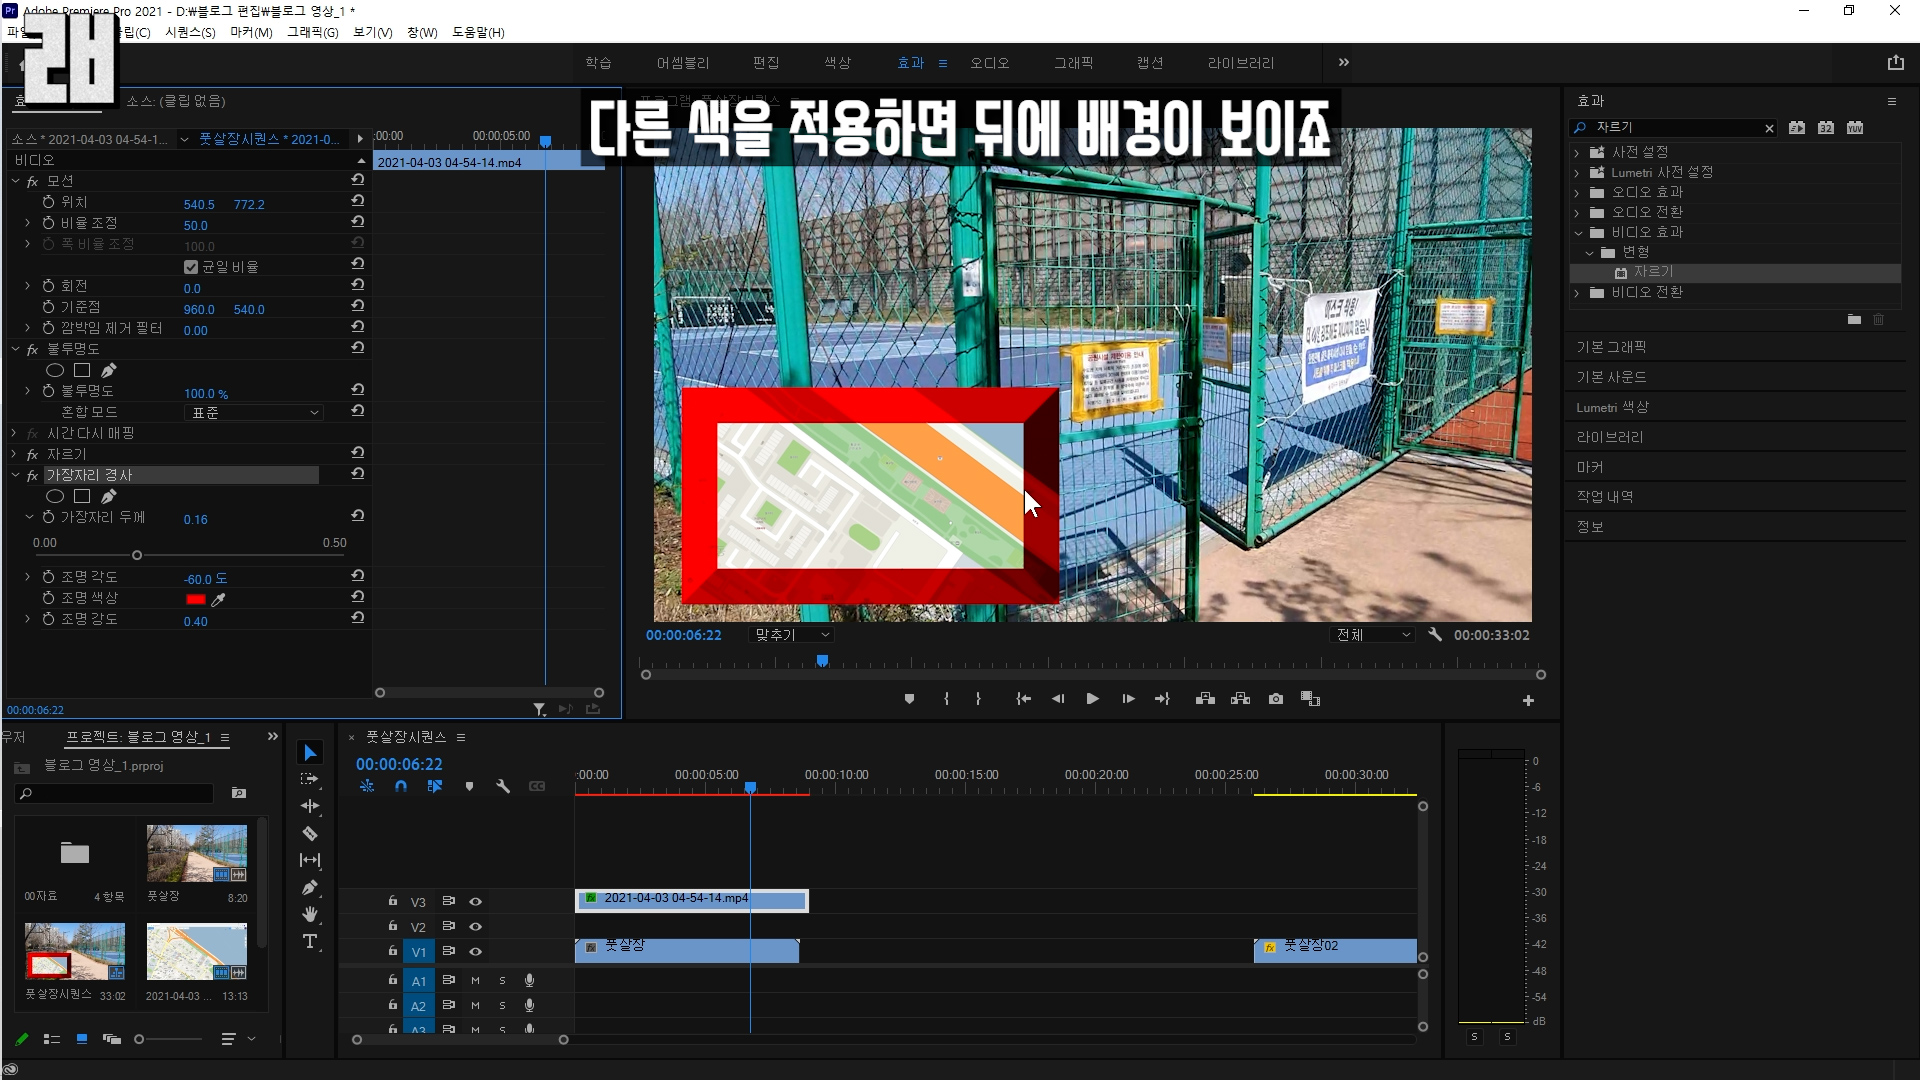Image resolution: width=1920 pixels, height=1080 pixels.
Task: Select the 풋살장02 clip on the timeline
Action: pos(1340,951)
